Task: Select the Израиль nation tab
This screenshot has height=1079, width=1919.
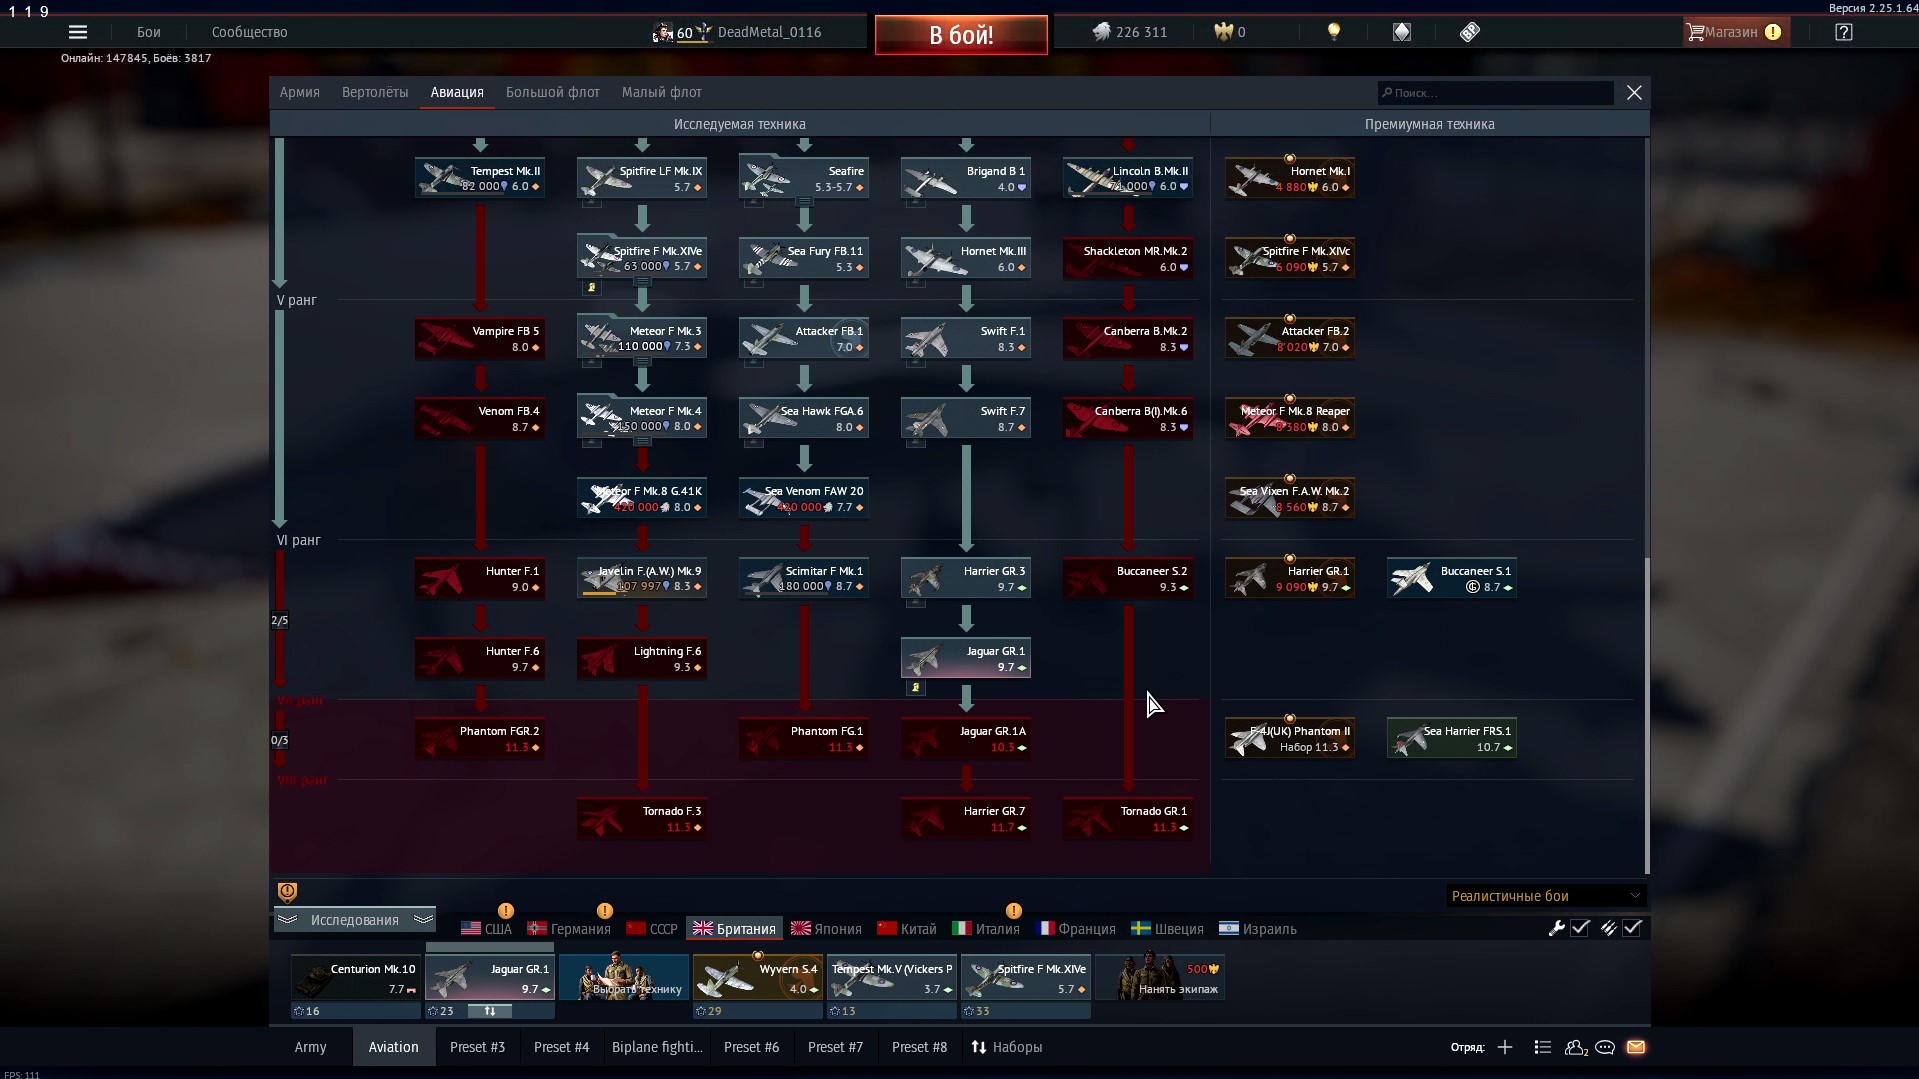Action: pos(1258,929)
